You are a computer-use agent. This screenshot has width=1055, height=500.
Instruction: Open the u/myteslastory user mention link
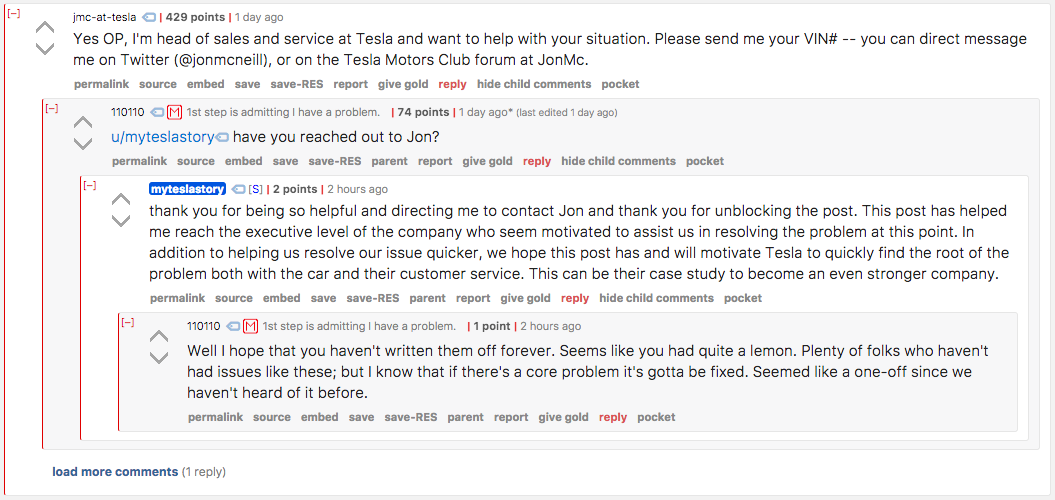coord(163,137)
